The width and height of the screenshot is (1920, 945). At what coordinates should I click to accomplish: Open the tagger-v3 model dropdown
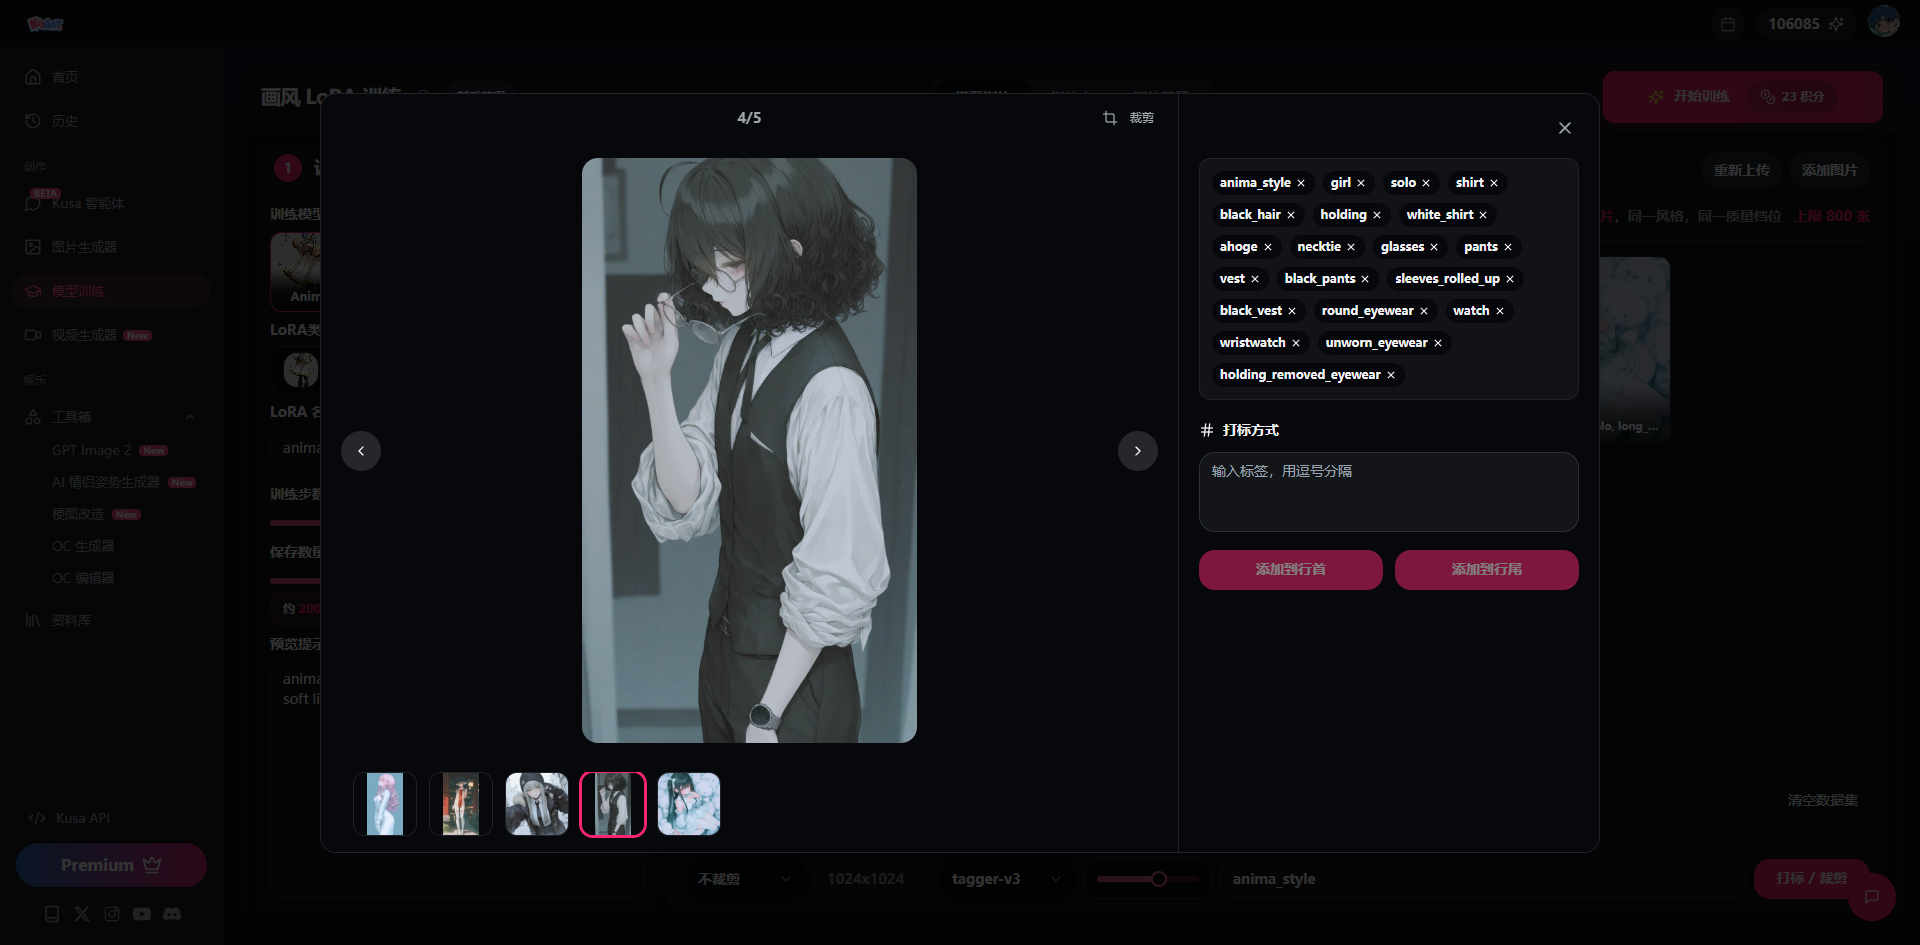click(x=1005, y=879)
